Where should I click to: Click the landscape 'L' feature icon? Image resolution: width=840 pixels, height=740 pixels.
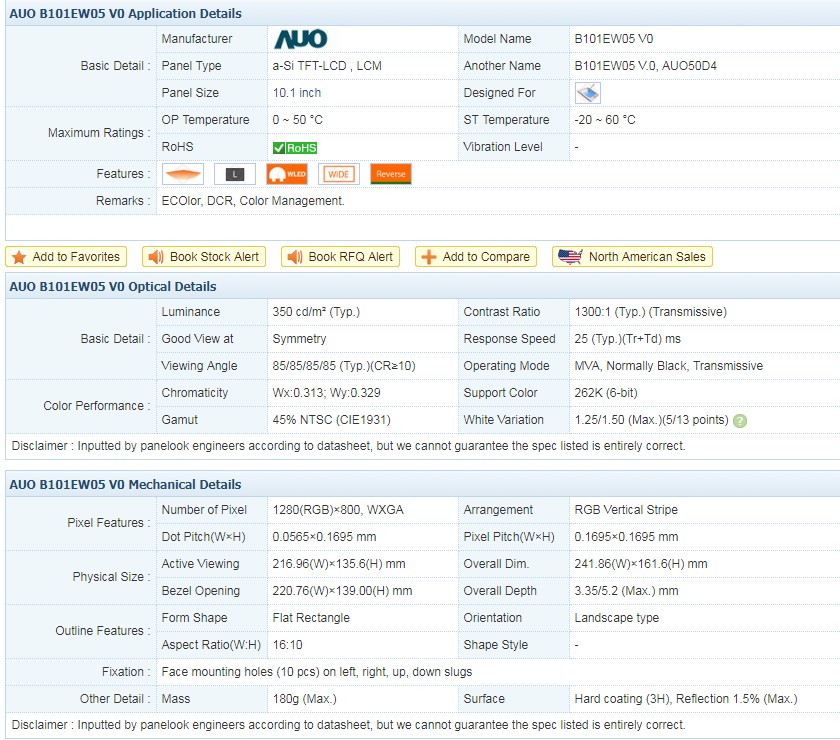click(x=235, y=174)
